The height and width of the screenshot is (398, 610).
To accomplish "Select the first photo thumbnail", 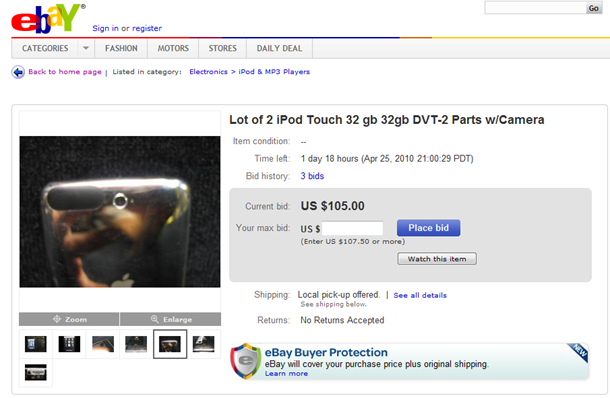I will [36, 344].
